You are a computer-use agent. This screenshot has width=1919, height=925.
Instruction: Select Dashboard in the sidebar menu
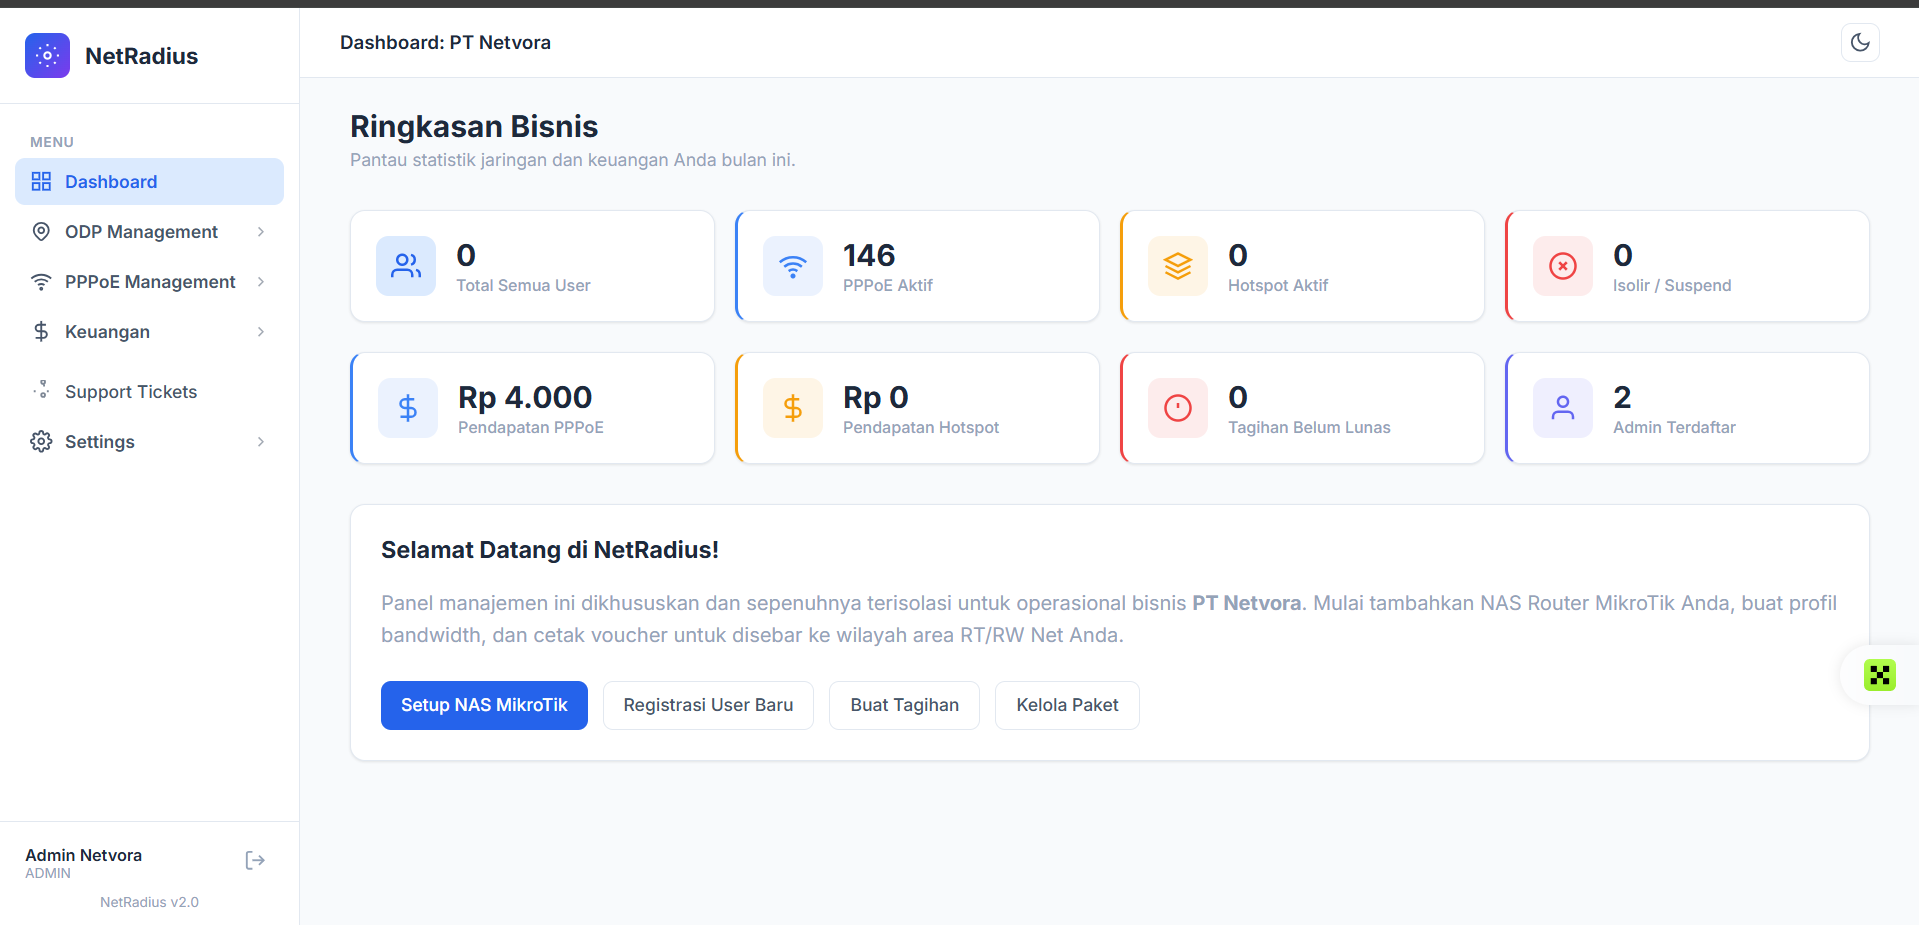pos(149,182)
